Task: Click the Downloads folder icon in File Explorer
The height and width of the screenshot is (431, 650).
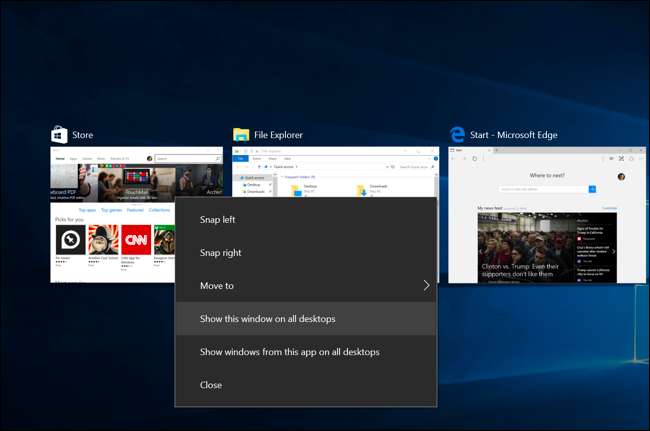Action: [x=362, y=190]
